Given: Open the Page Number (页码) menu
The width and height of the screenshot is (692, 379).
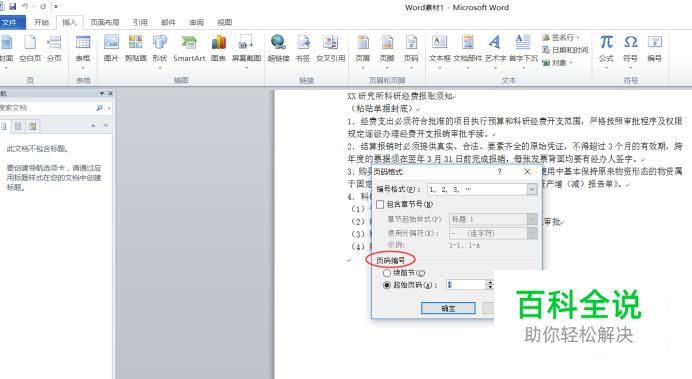Looking at the screenshot, I should (411, 51).
